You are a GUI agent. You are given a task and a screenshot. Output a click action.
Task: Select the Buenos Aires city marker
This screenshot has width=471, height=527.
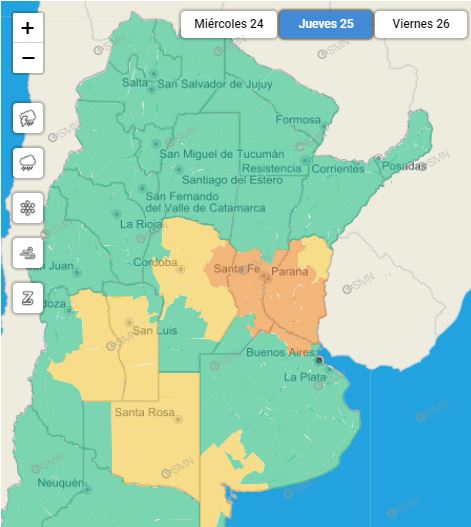[x=319, y=361]
